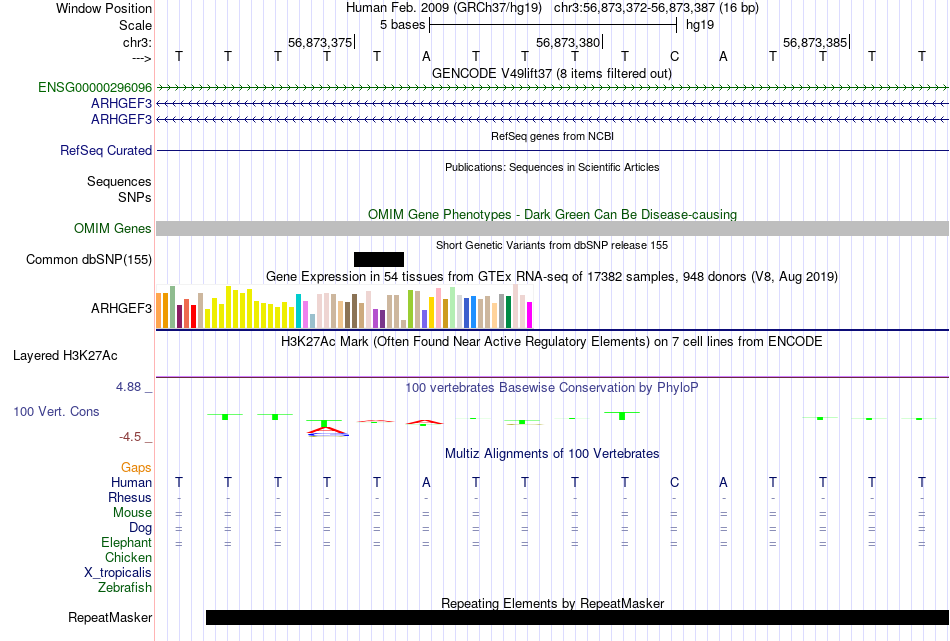
Task: Click the Scale label
Action: coord(136,25)
